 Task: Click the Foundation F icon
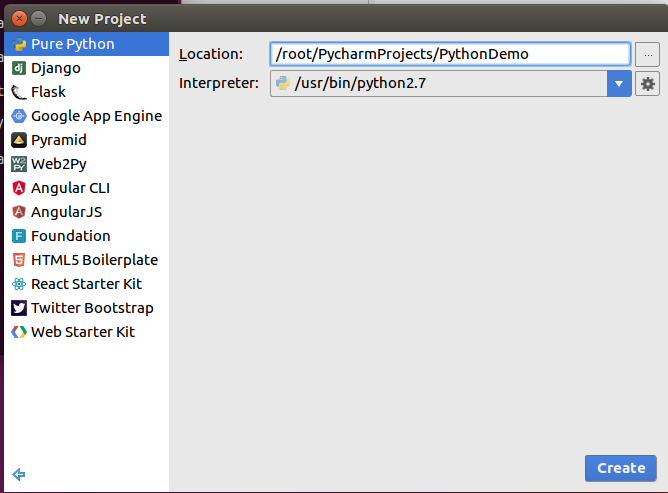[x=19, y=236]
